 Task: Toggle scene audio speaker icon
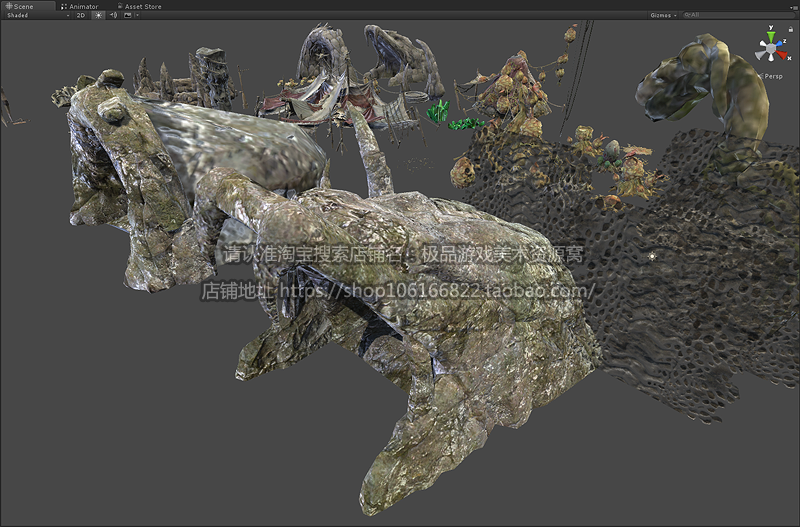click(113, 15)
